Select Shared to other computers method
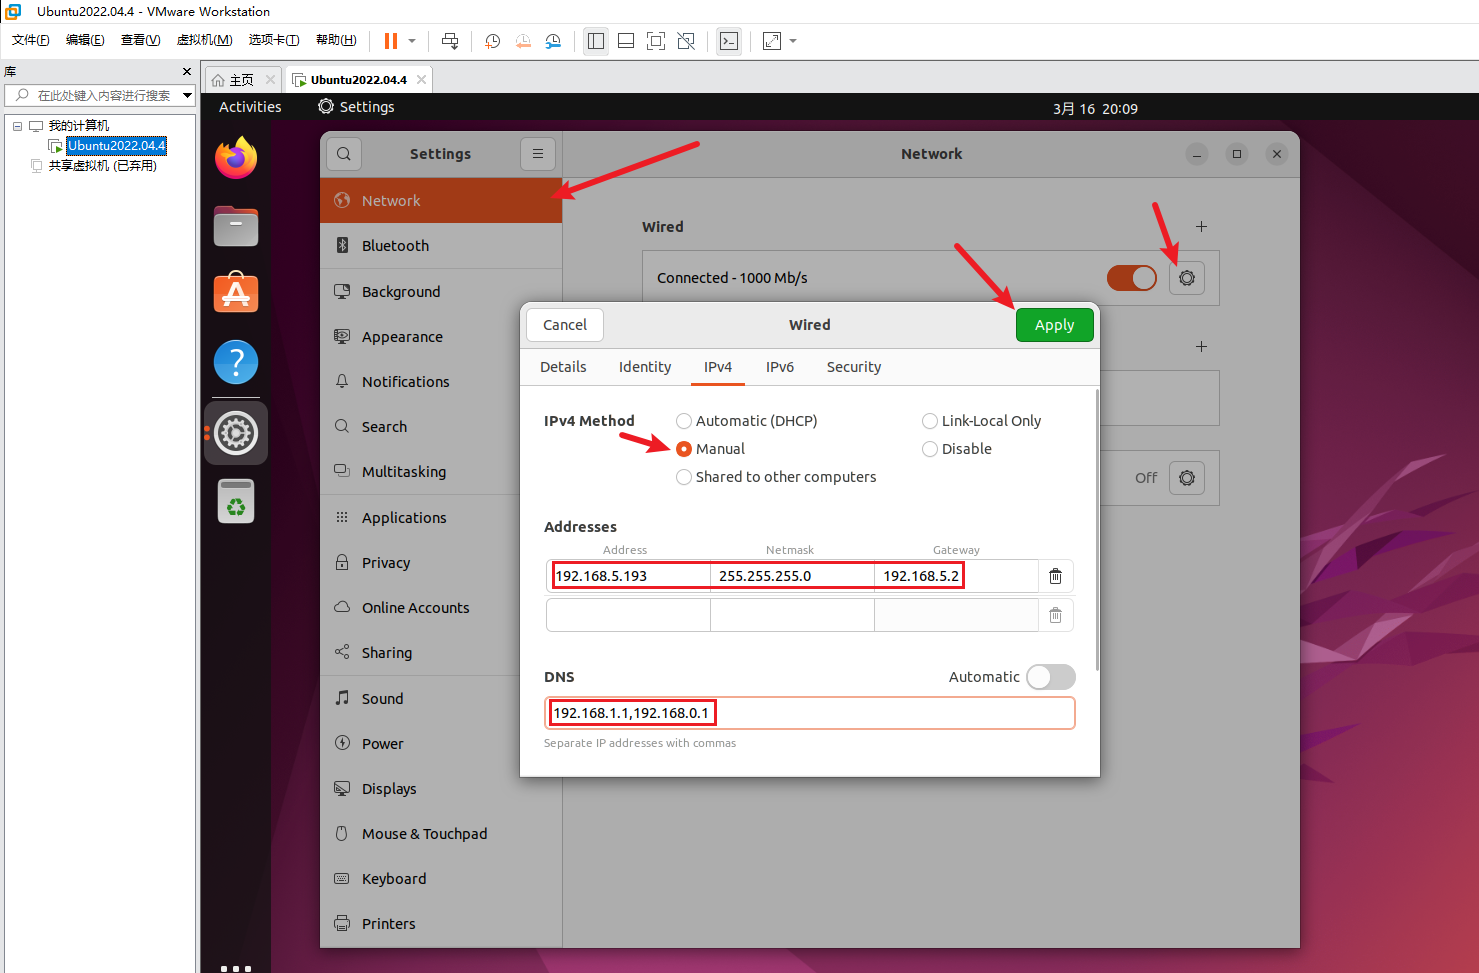 (776, 477)
